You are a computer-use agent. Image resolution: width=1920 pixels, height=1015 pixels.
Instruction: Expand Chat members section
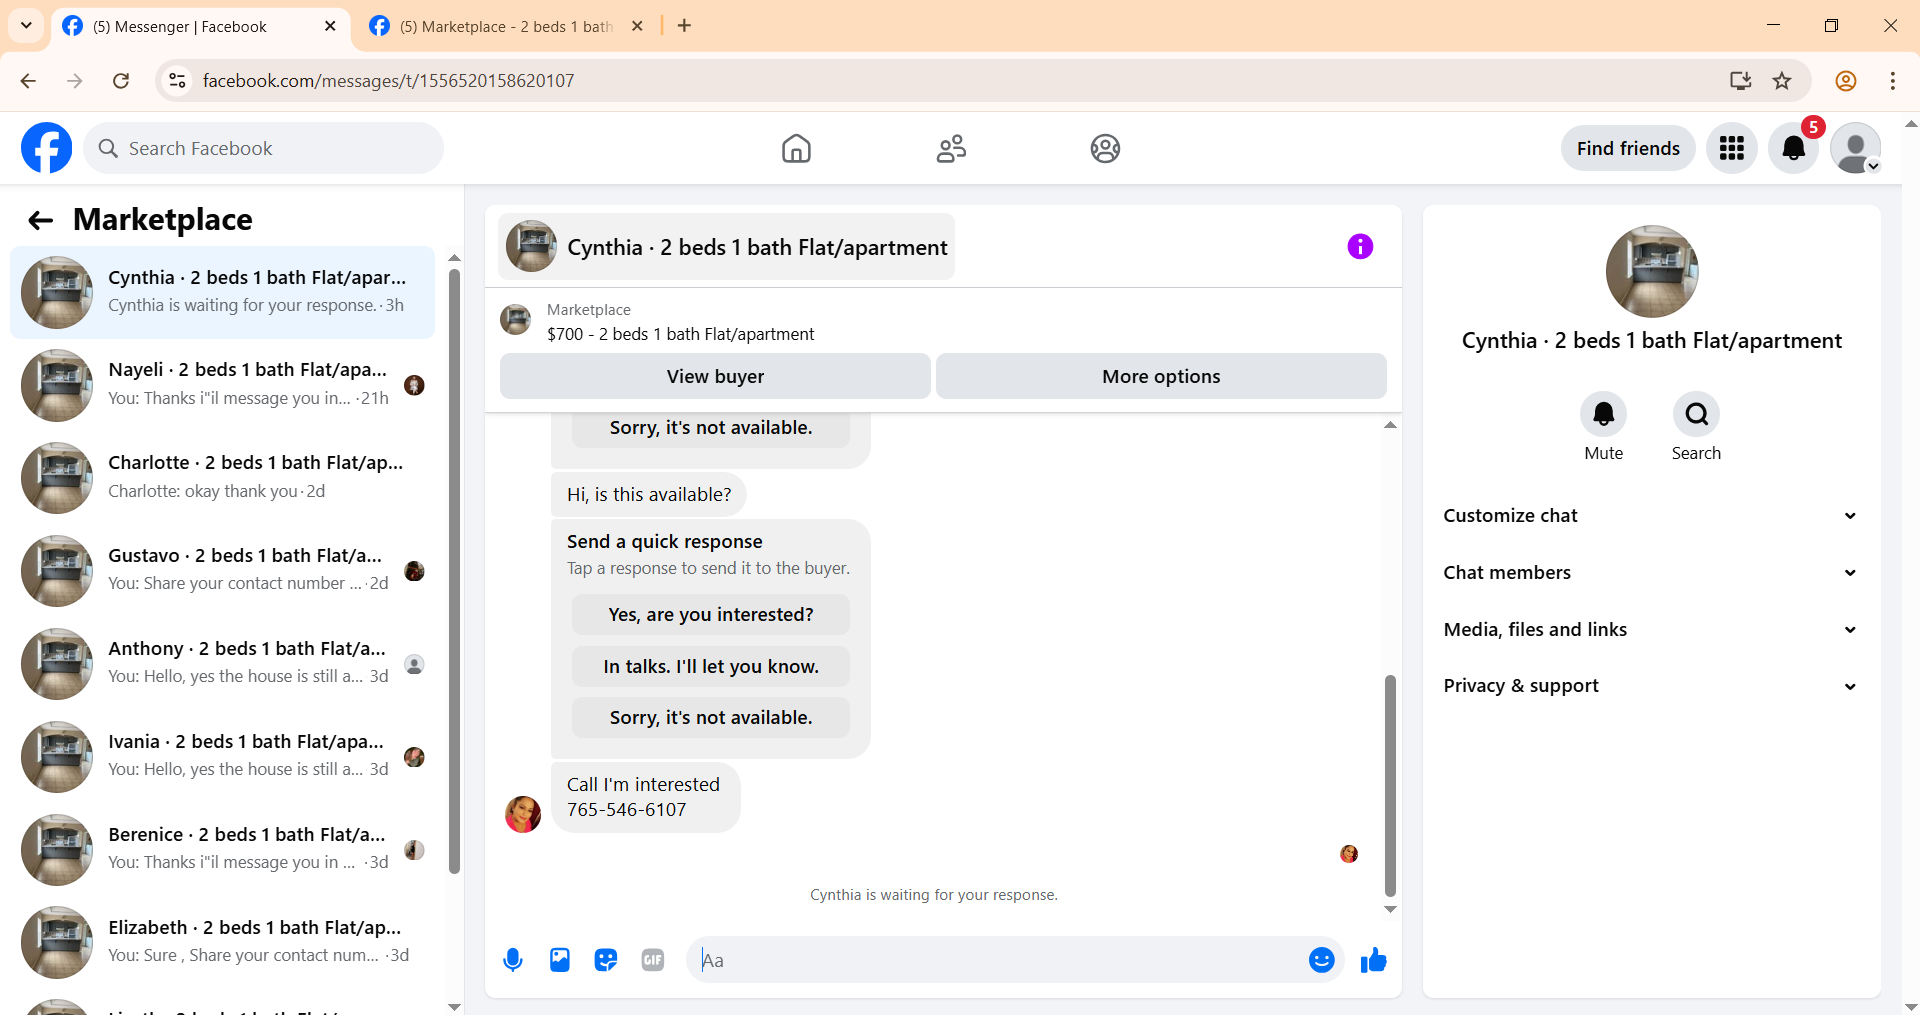[1650, 573]
